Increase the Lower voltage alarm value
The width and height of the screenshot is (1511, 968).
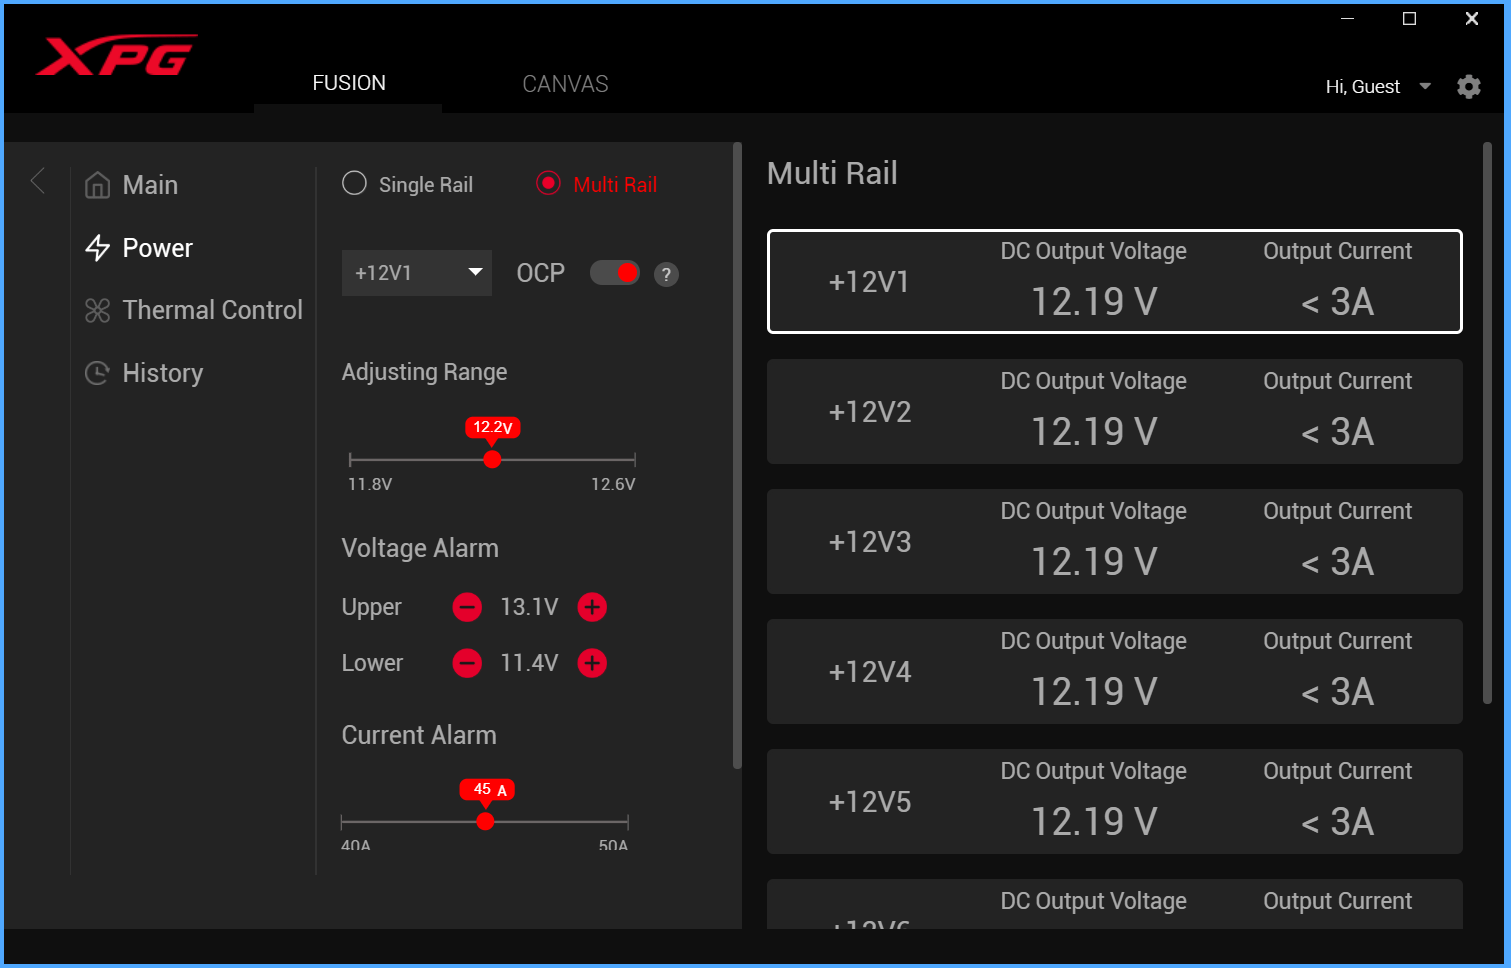coord(592,663)
